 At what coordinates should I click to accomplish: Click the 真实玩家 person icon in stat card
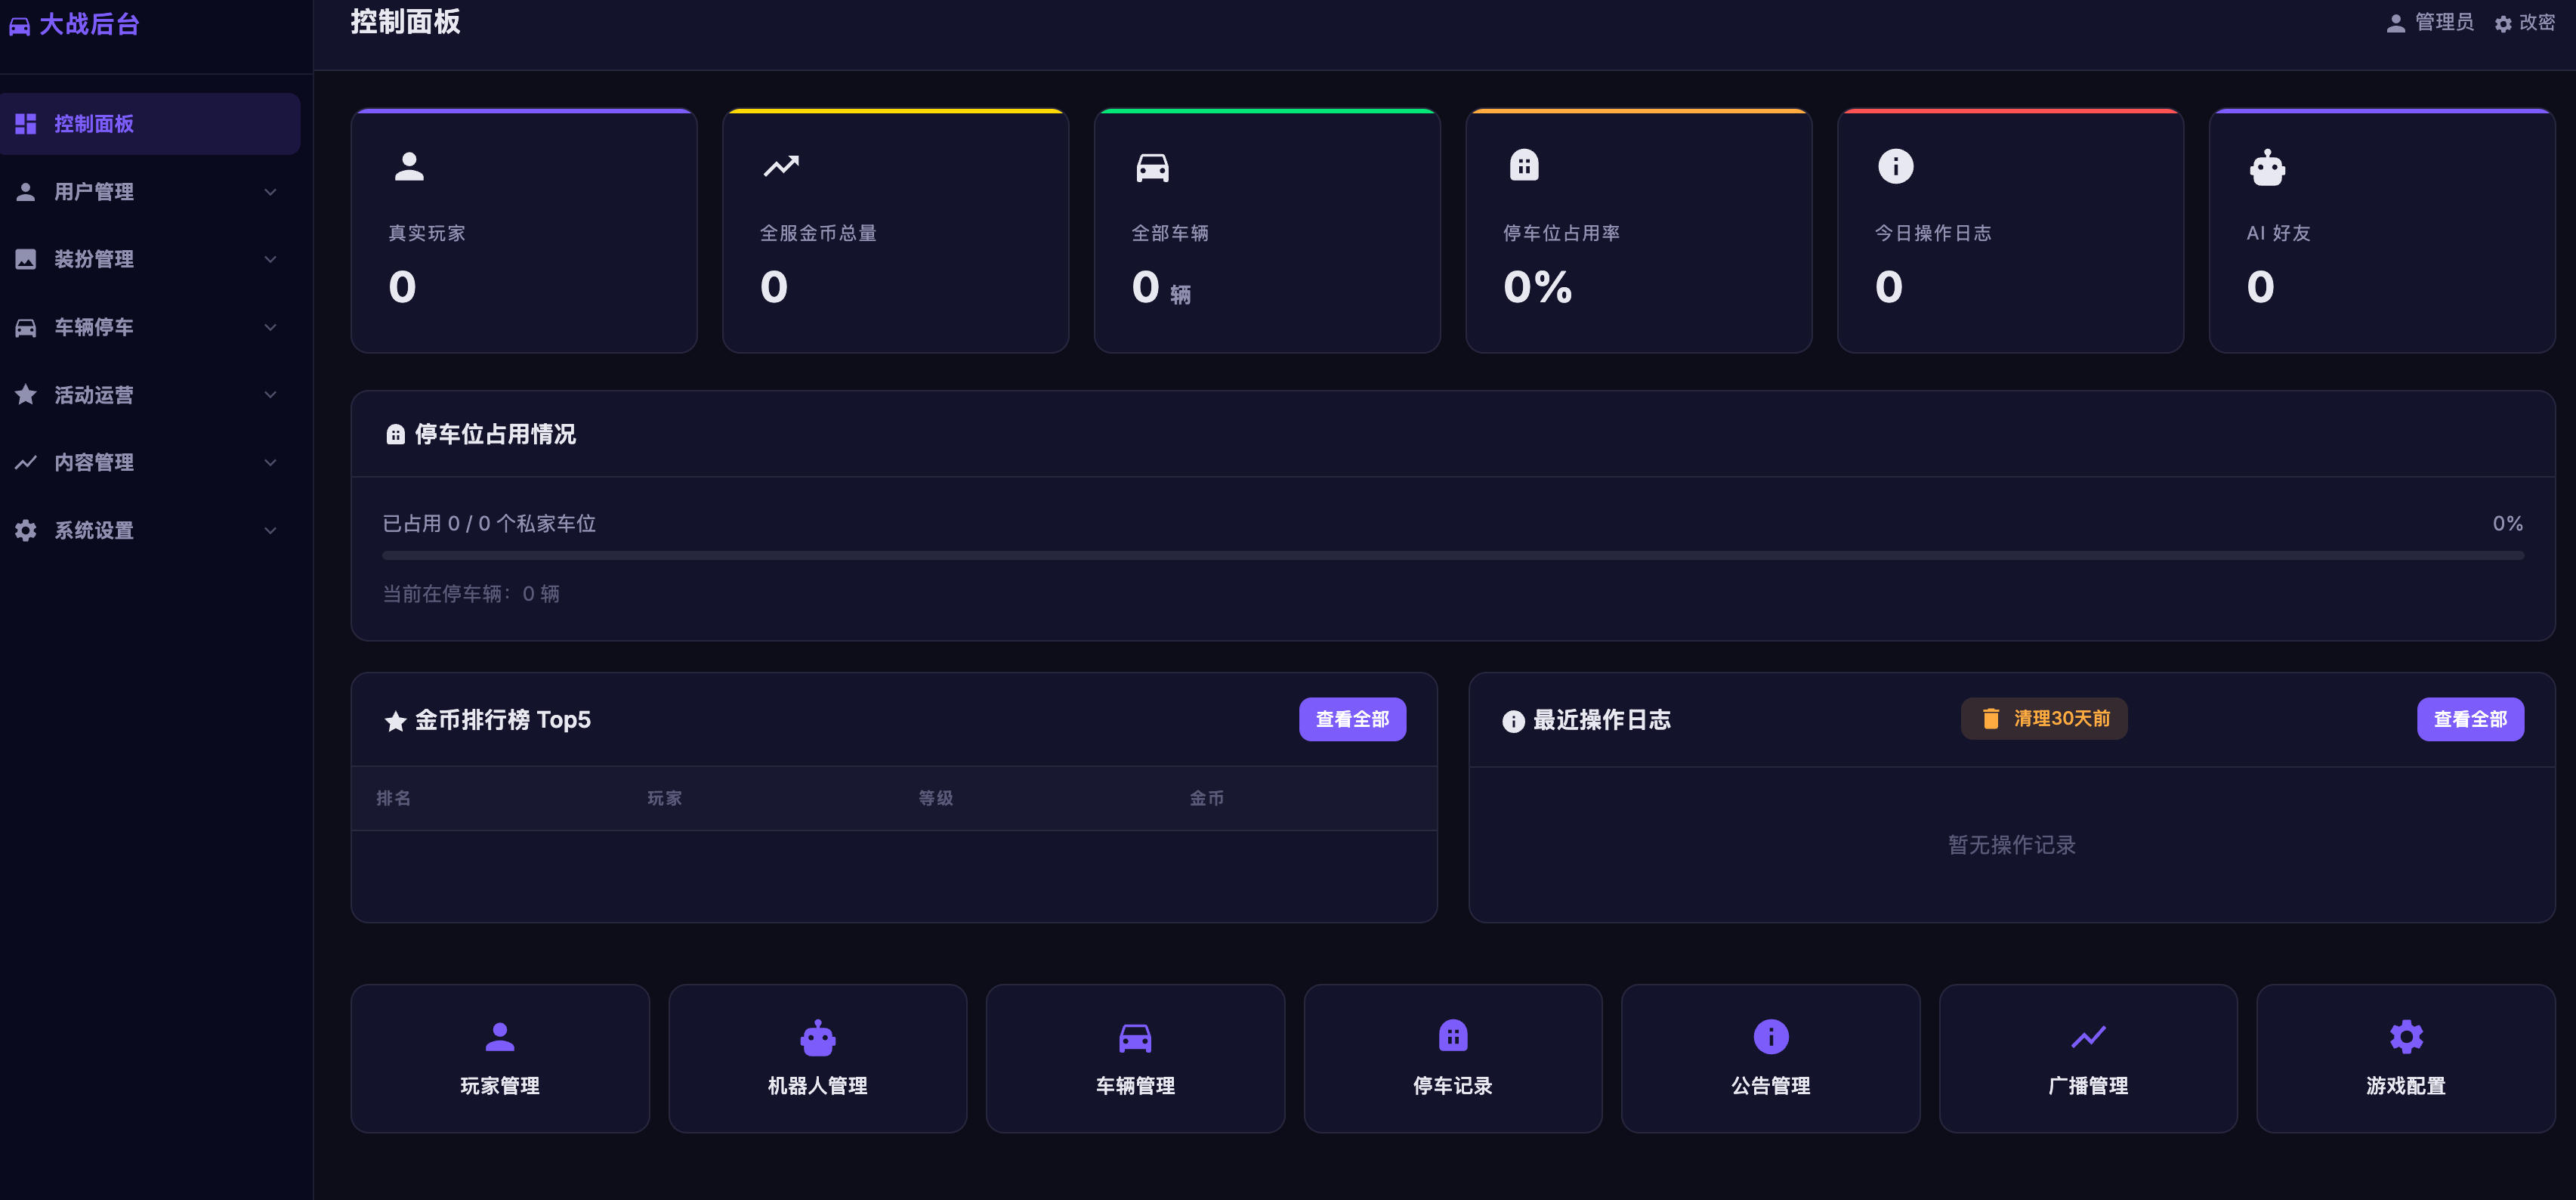(x=409, y=166)
